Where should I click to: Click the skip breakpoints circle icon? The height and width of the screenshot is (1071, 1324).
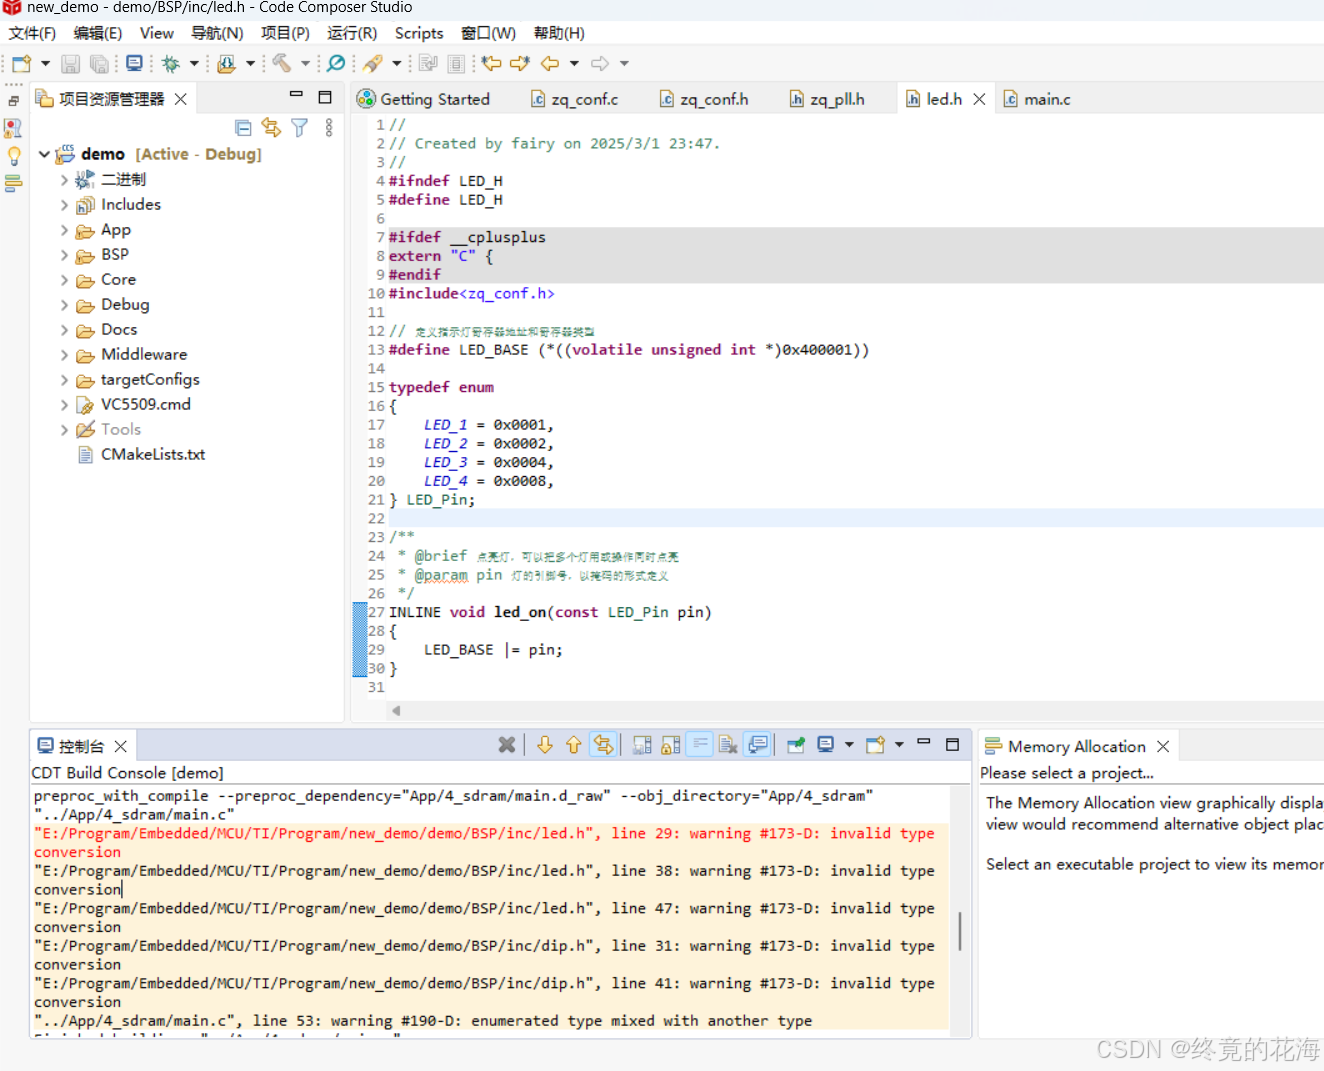tap(336, 64)
